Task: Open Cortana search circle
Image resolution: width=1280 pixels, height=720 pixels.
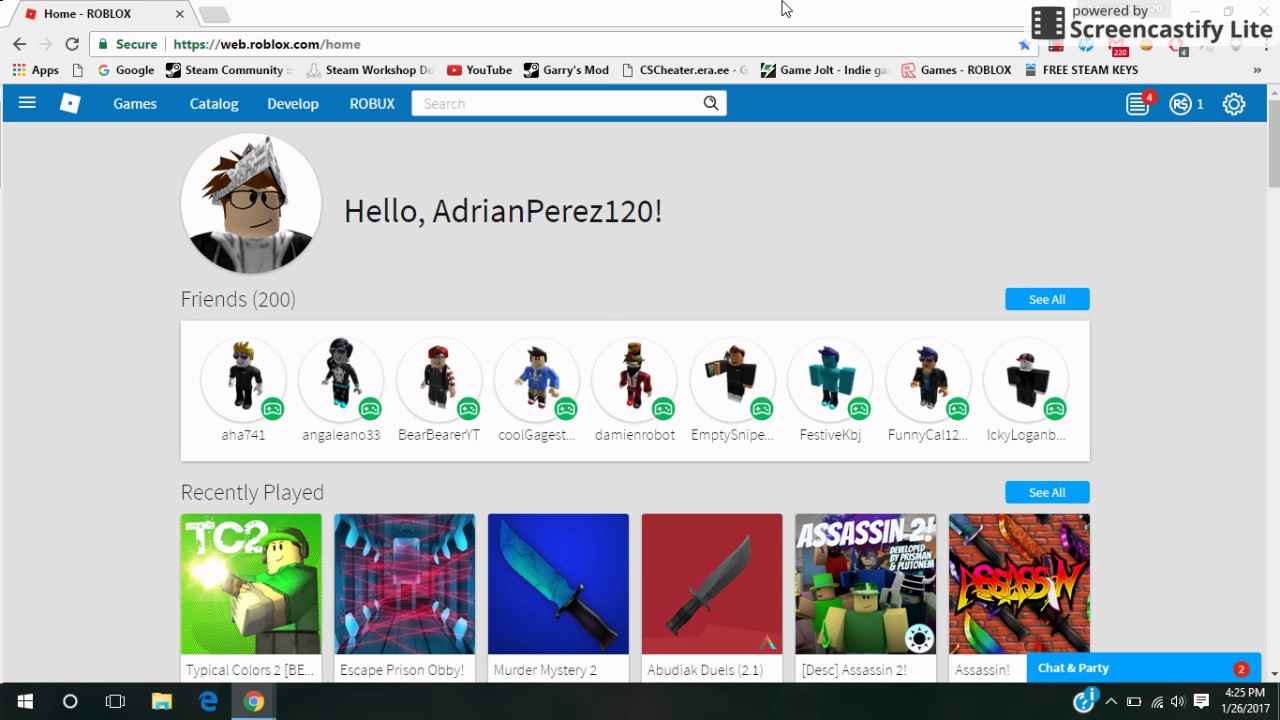Action: 70,702
